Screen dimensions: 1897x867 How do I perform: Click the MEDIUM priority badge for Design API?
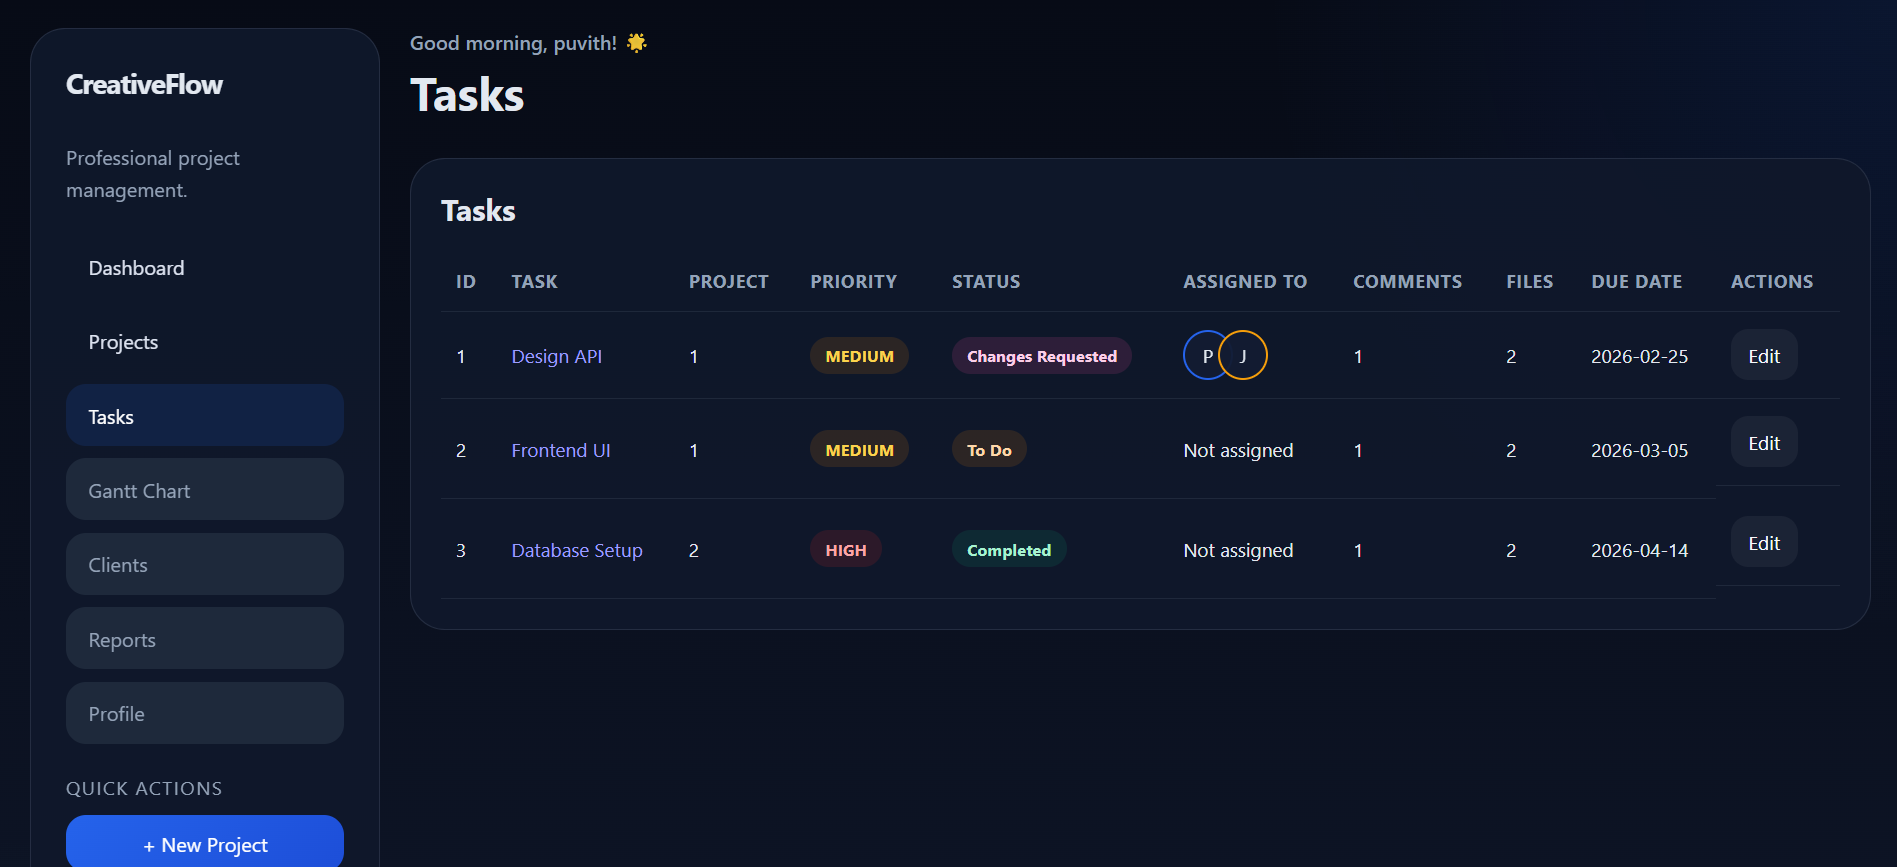click(x=859, y=356)
